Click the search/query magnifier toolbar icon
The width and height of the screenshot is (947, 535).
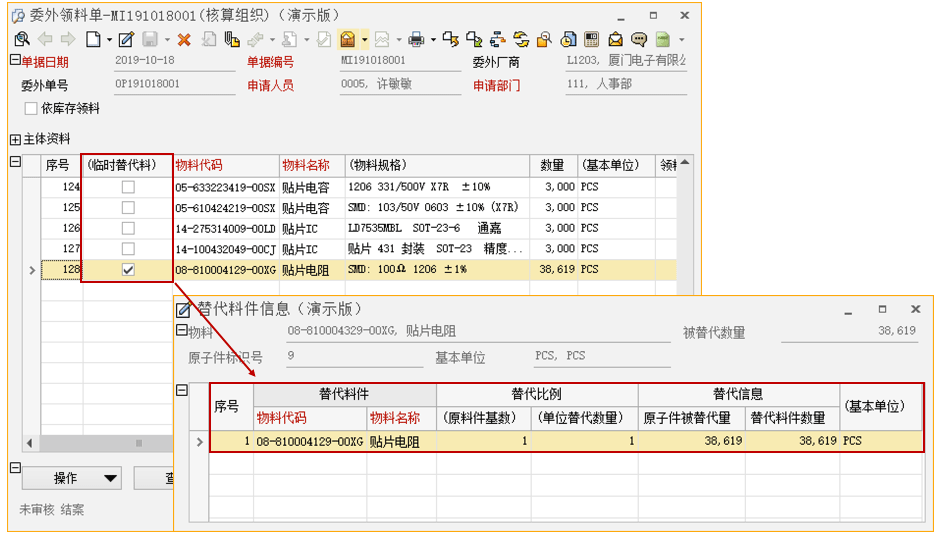point(22,40)
